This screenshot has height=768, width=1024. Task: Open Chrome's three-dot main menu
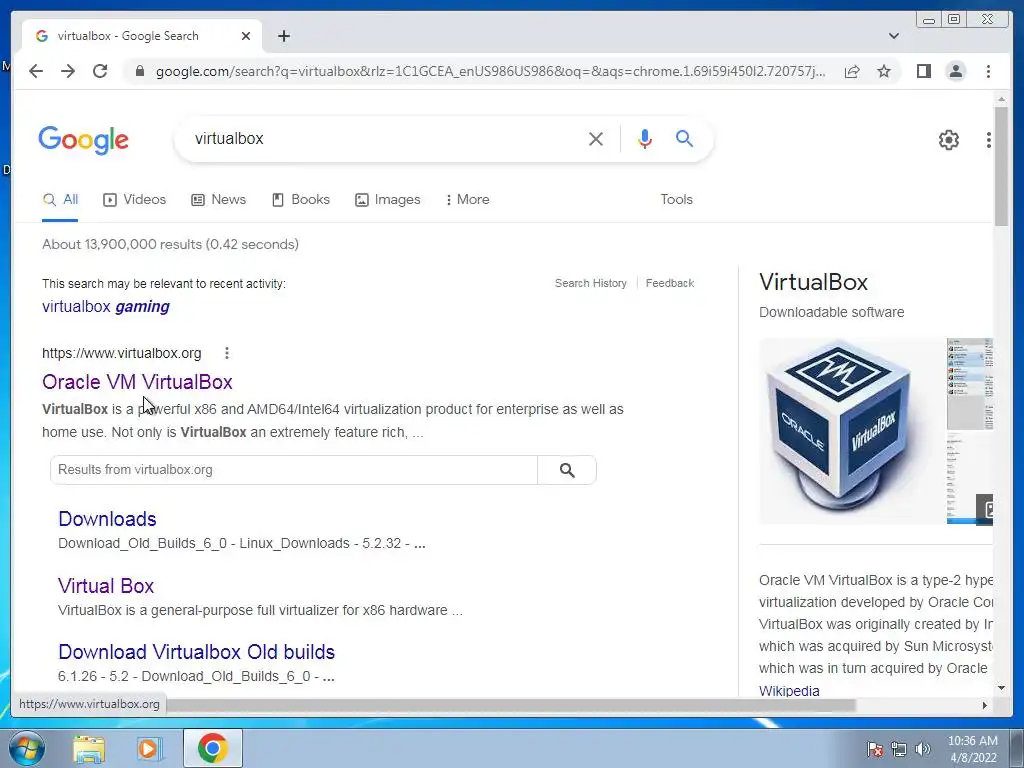click(x=988, y=71)
